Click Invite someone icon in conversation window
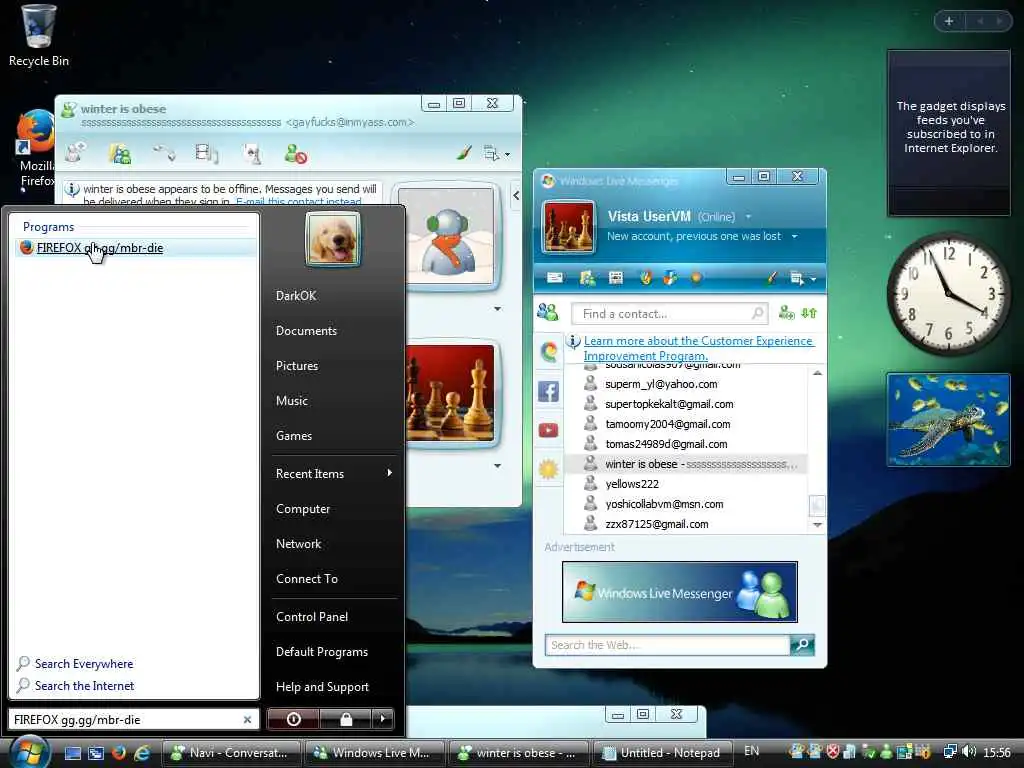The image size is (1024, 768). click(x=75, y=153)
